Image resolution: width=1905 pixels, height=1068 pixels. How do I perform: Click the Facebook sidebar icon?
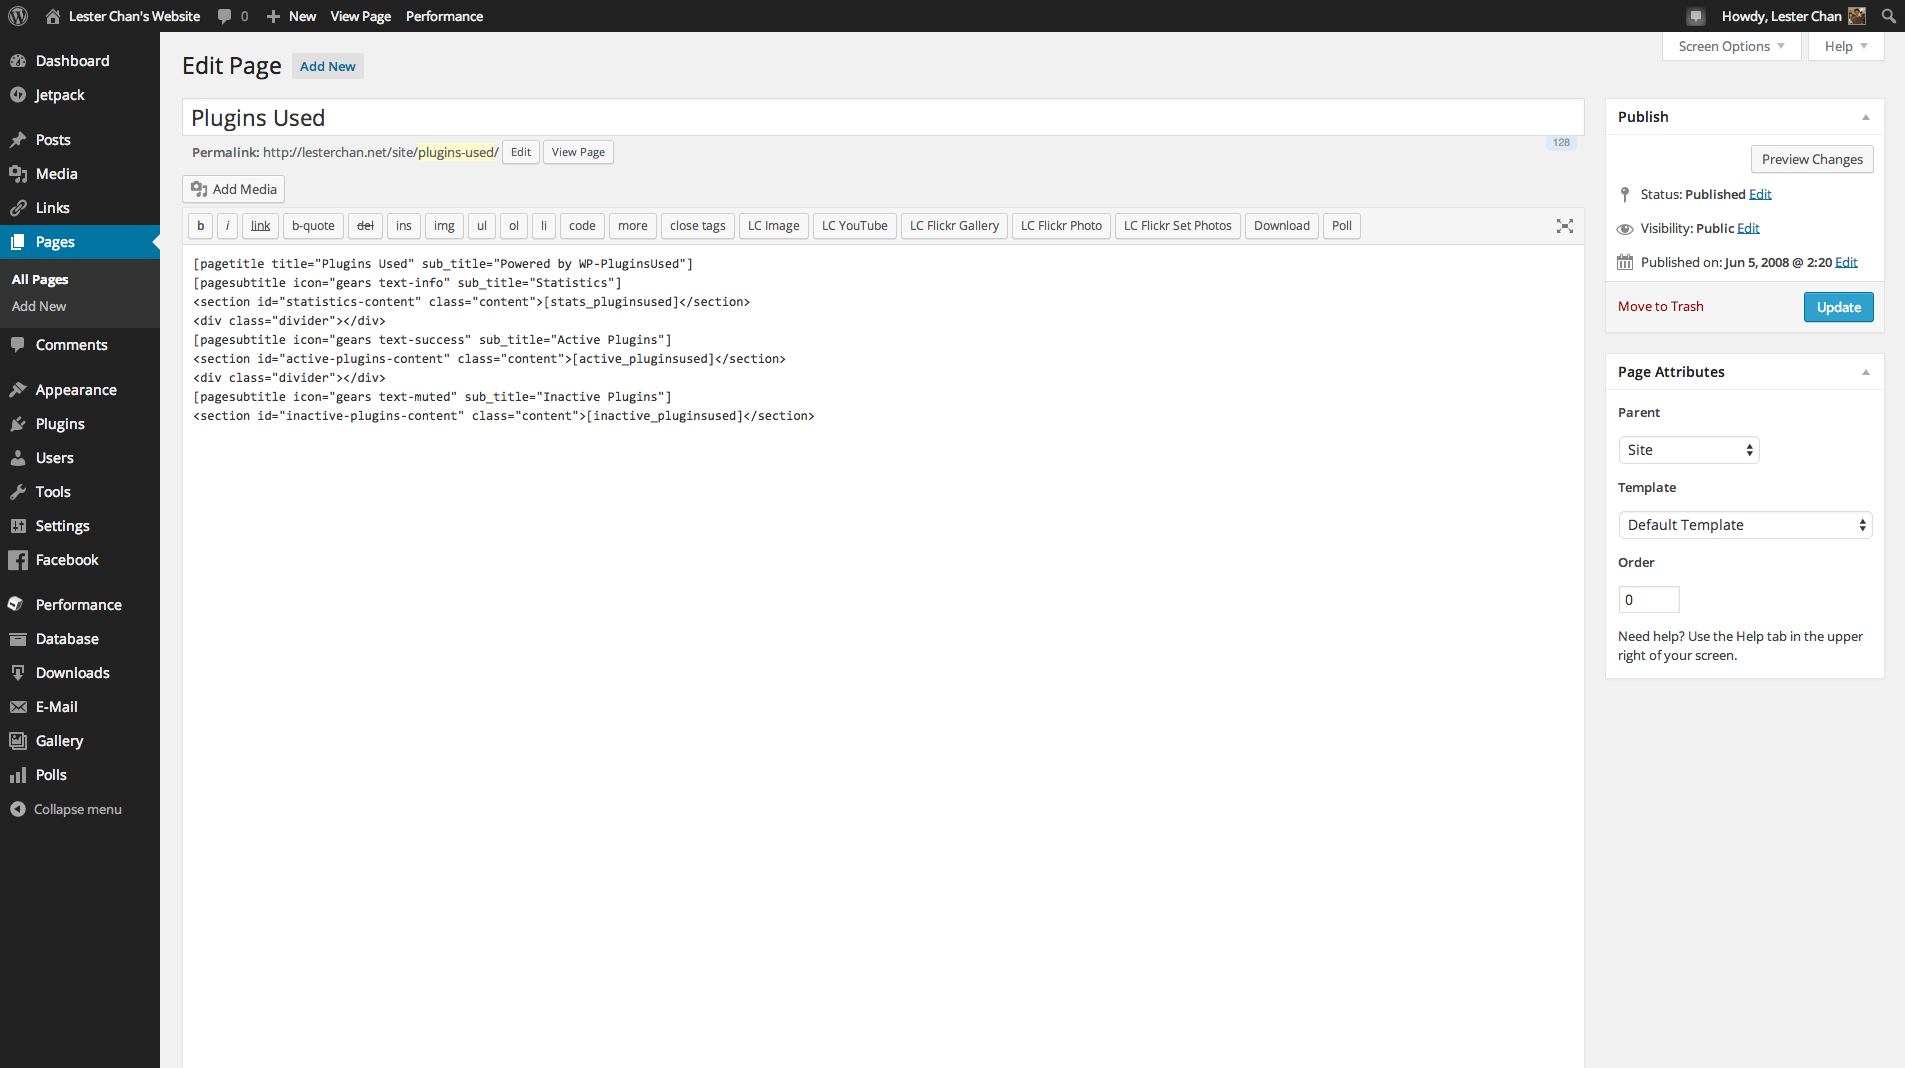click(x=18, y=560)
